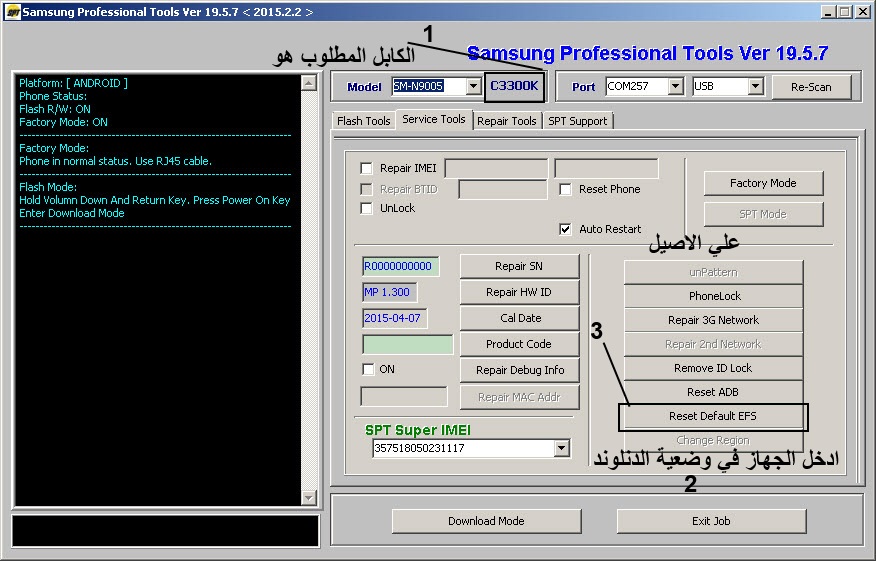
Task: Click the C3300K cable label
Action: coord(514,86)
